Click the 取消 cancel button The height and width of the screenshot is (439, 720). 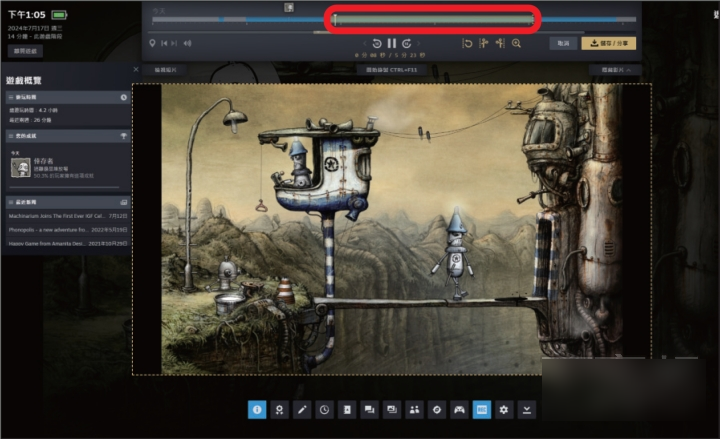point(563,43)
